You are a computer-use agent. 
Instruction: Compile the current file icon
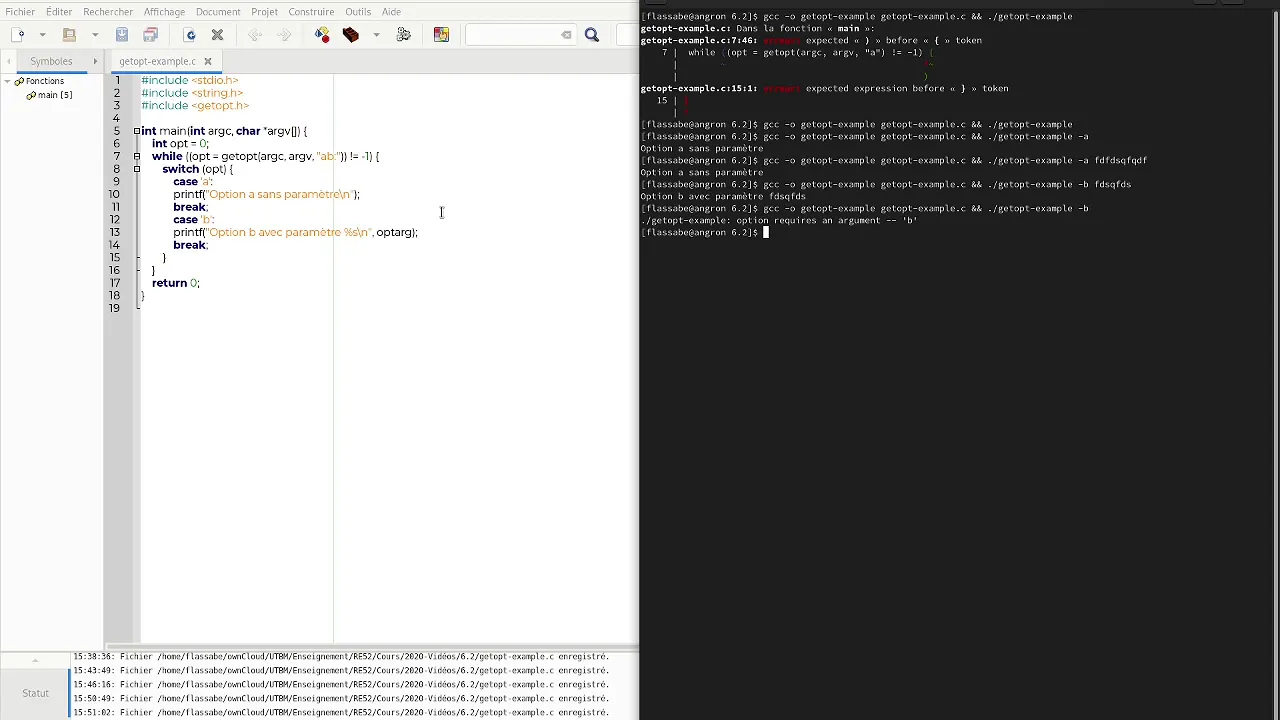[x=322, y=35]
